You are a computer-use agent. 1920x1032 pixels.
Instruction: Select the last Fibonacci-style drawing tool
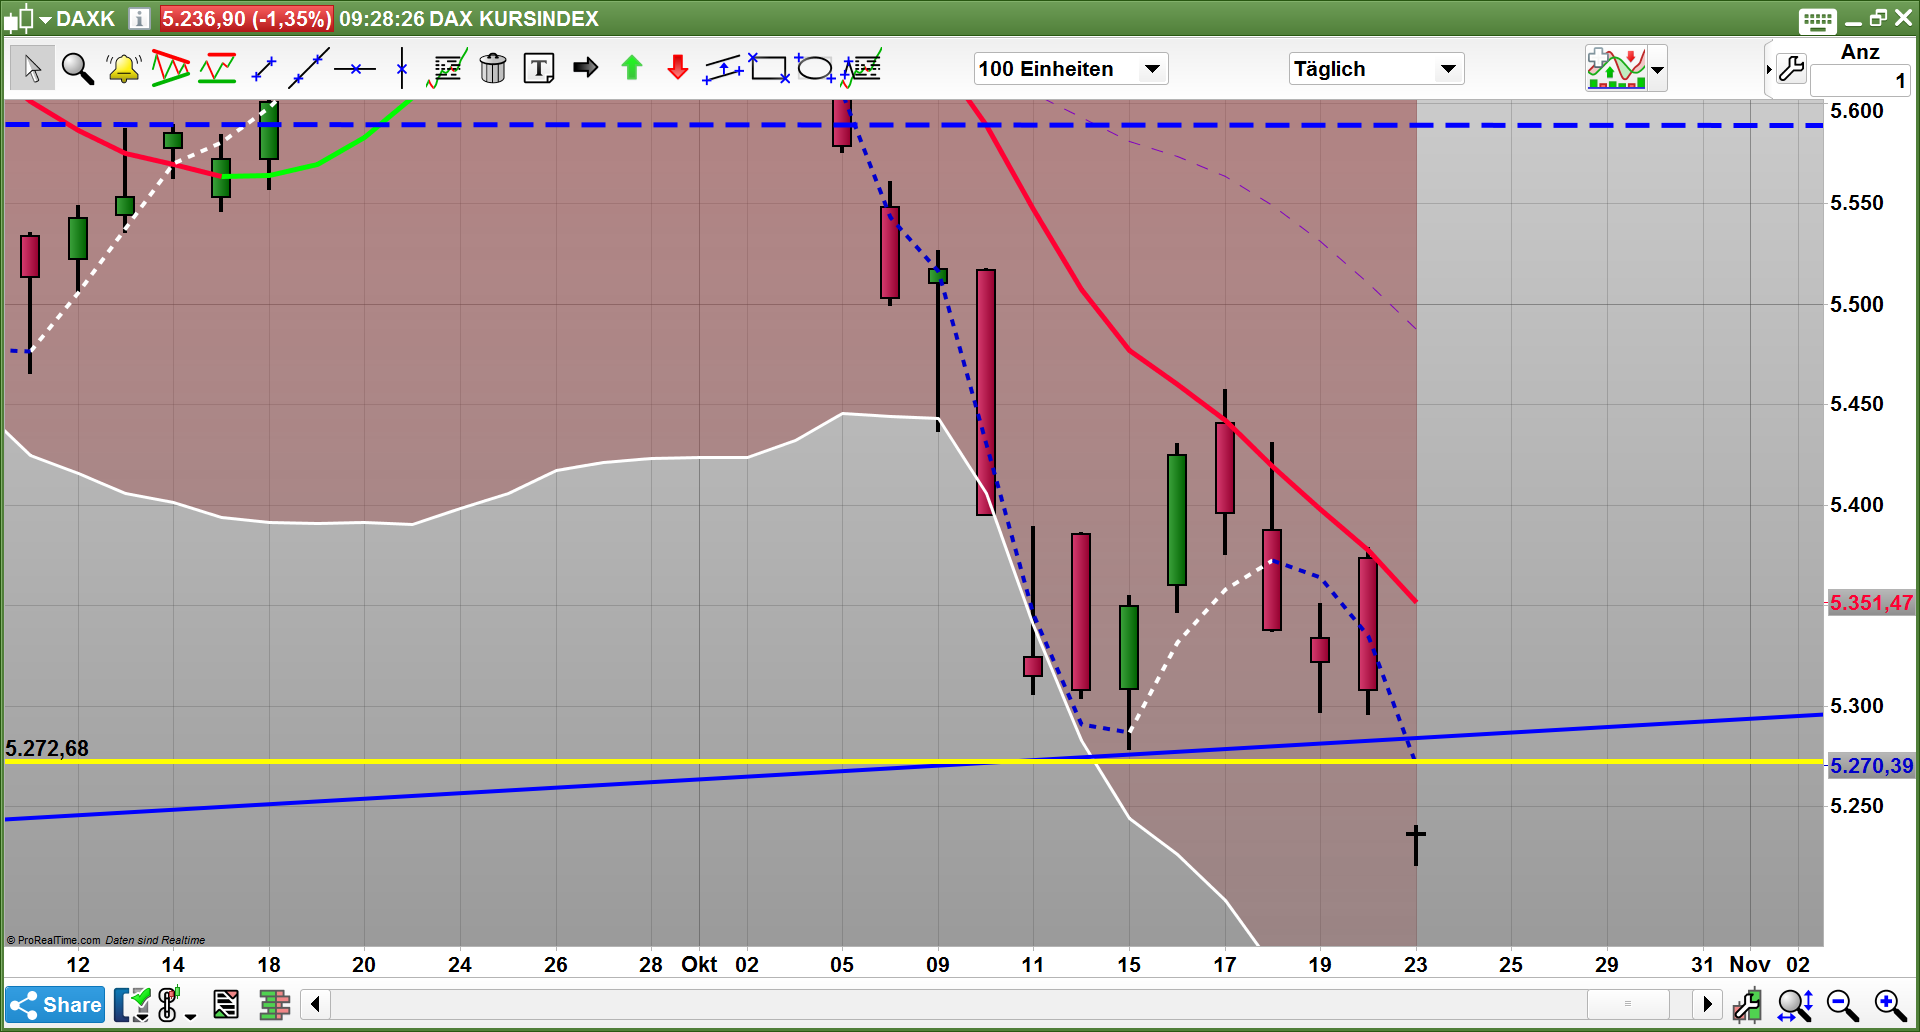coord(861,68)
